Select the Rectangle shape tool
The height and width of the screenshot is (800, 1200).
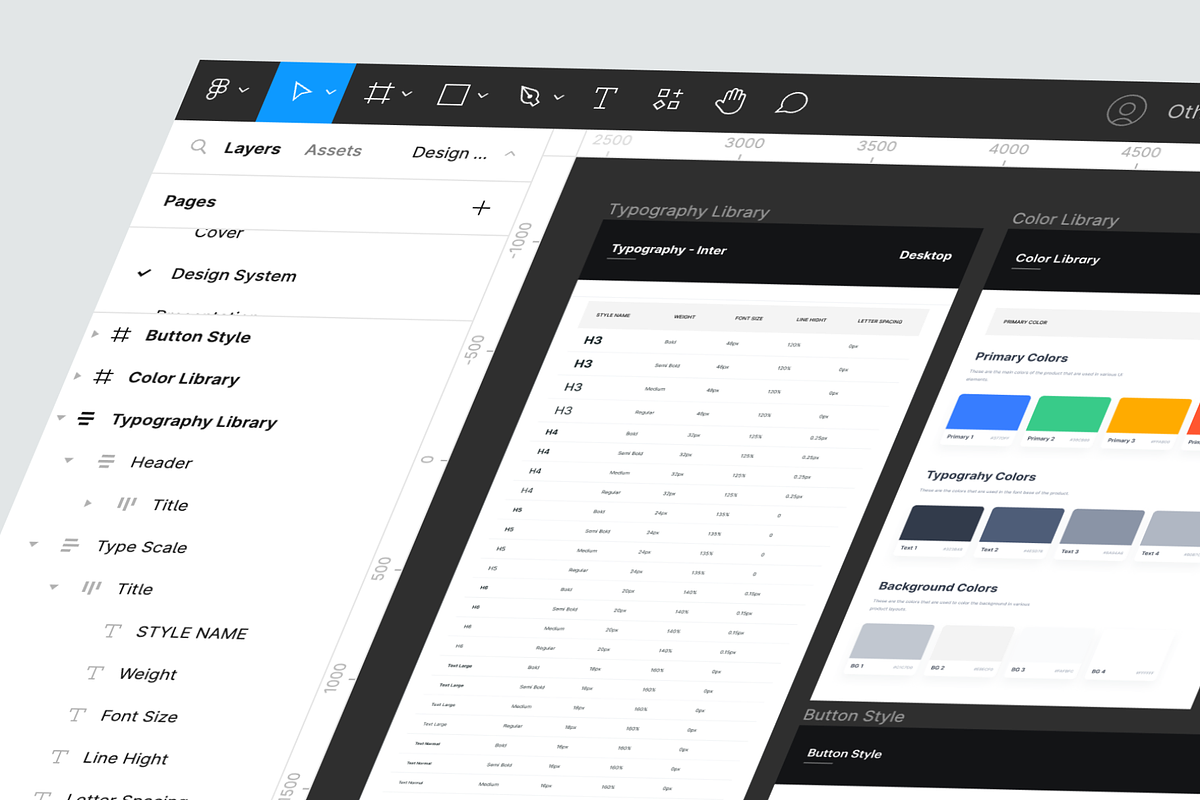454,95
